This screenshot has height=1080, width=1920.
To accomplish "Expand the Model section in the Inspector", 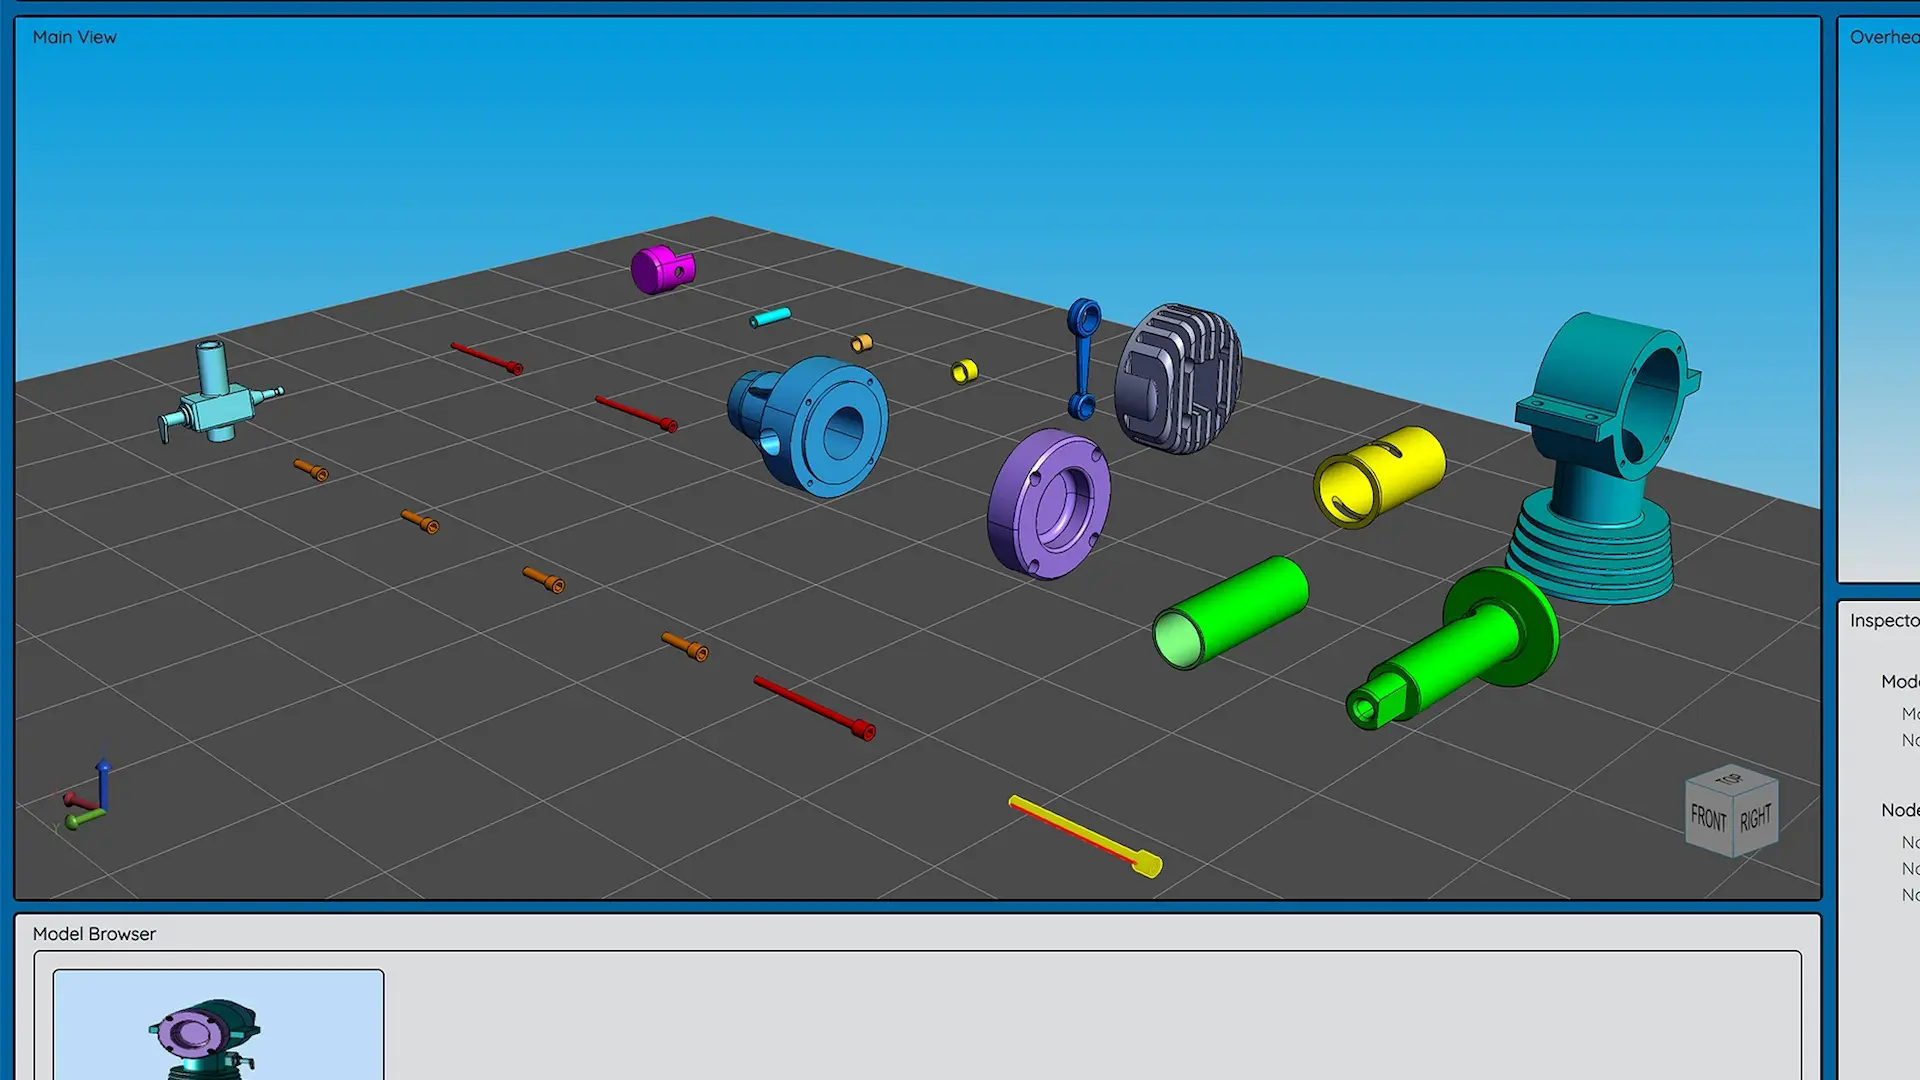I will point(1899,681).
